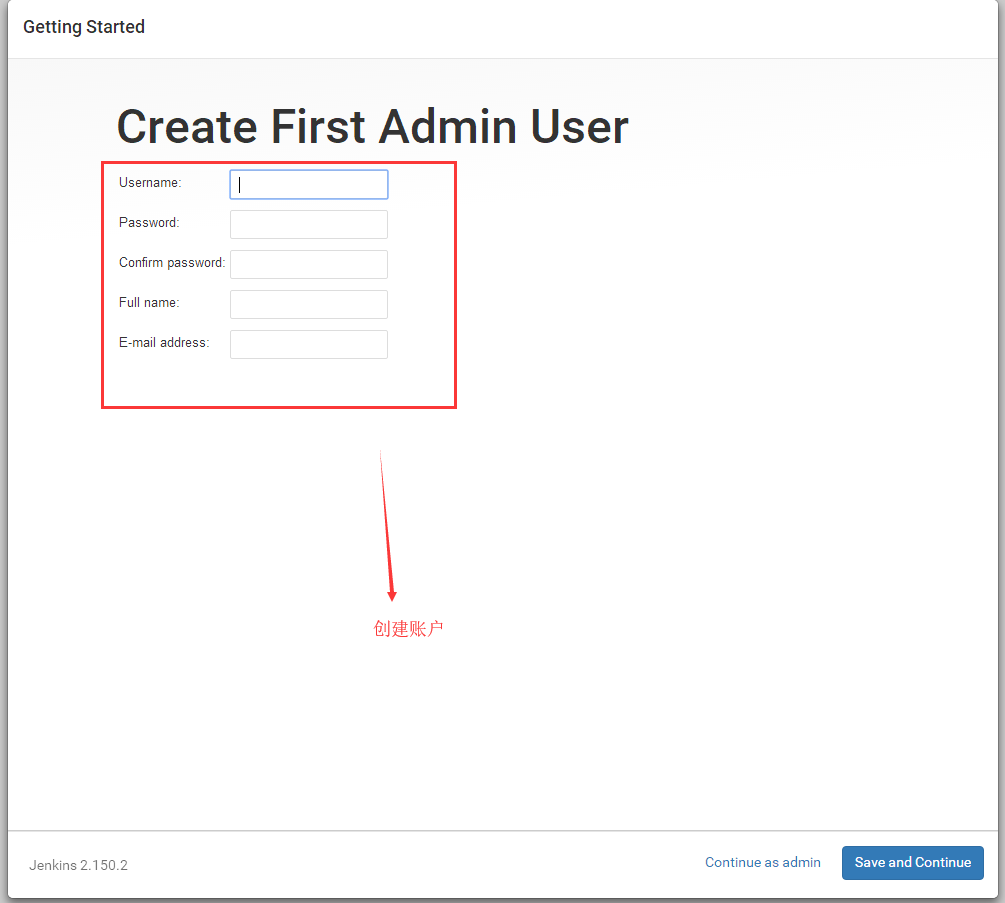Click the Username: label
Screen dimensions: 1005x903
[150, 183]
